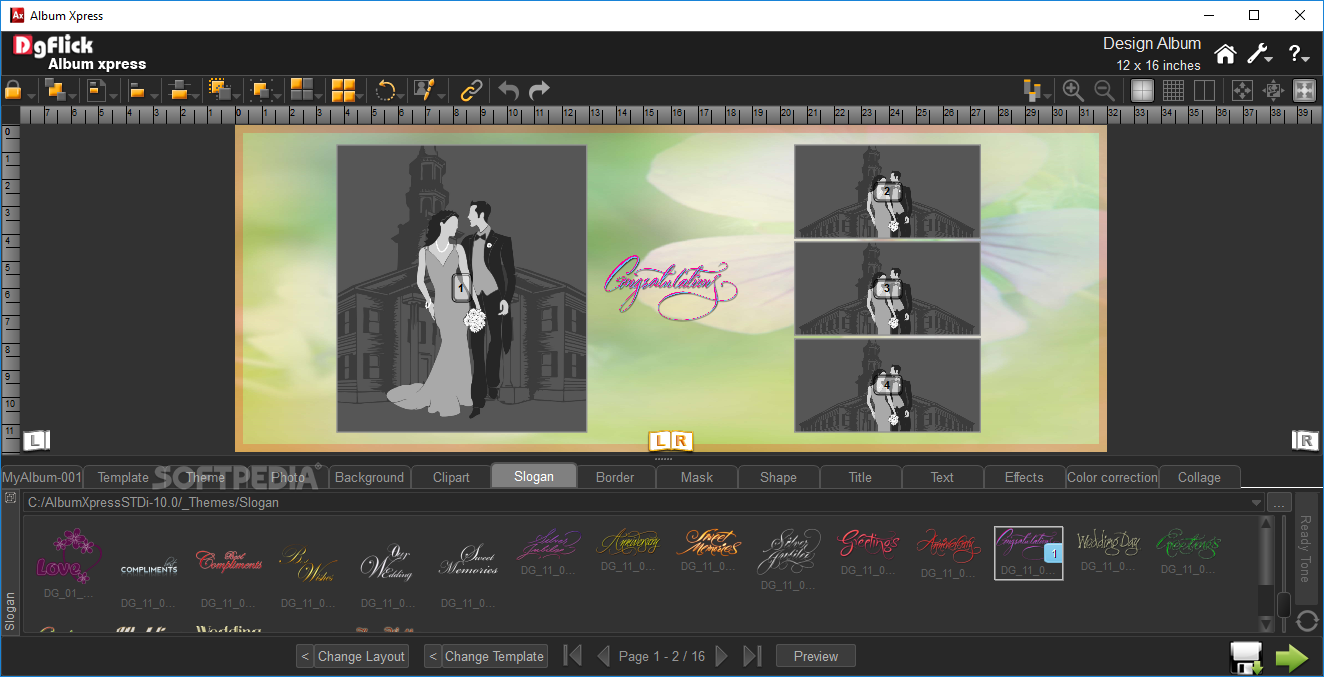Toggle the fine grid overlay
The height and width of the screenshot is (677, 1324).
coord(1173,90)
